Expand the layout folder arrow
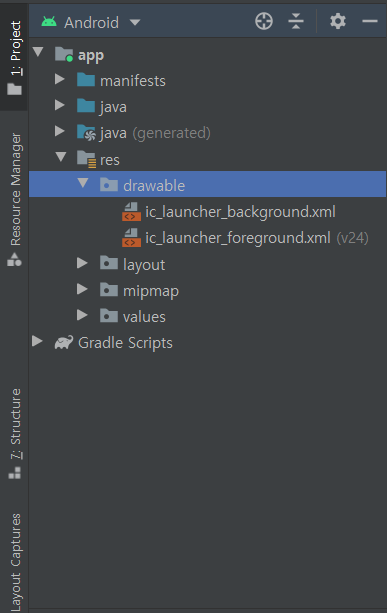This screenshot has width=387, height=613. tap(82, 263)
